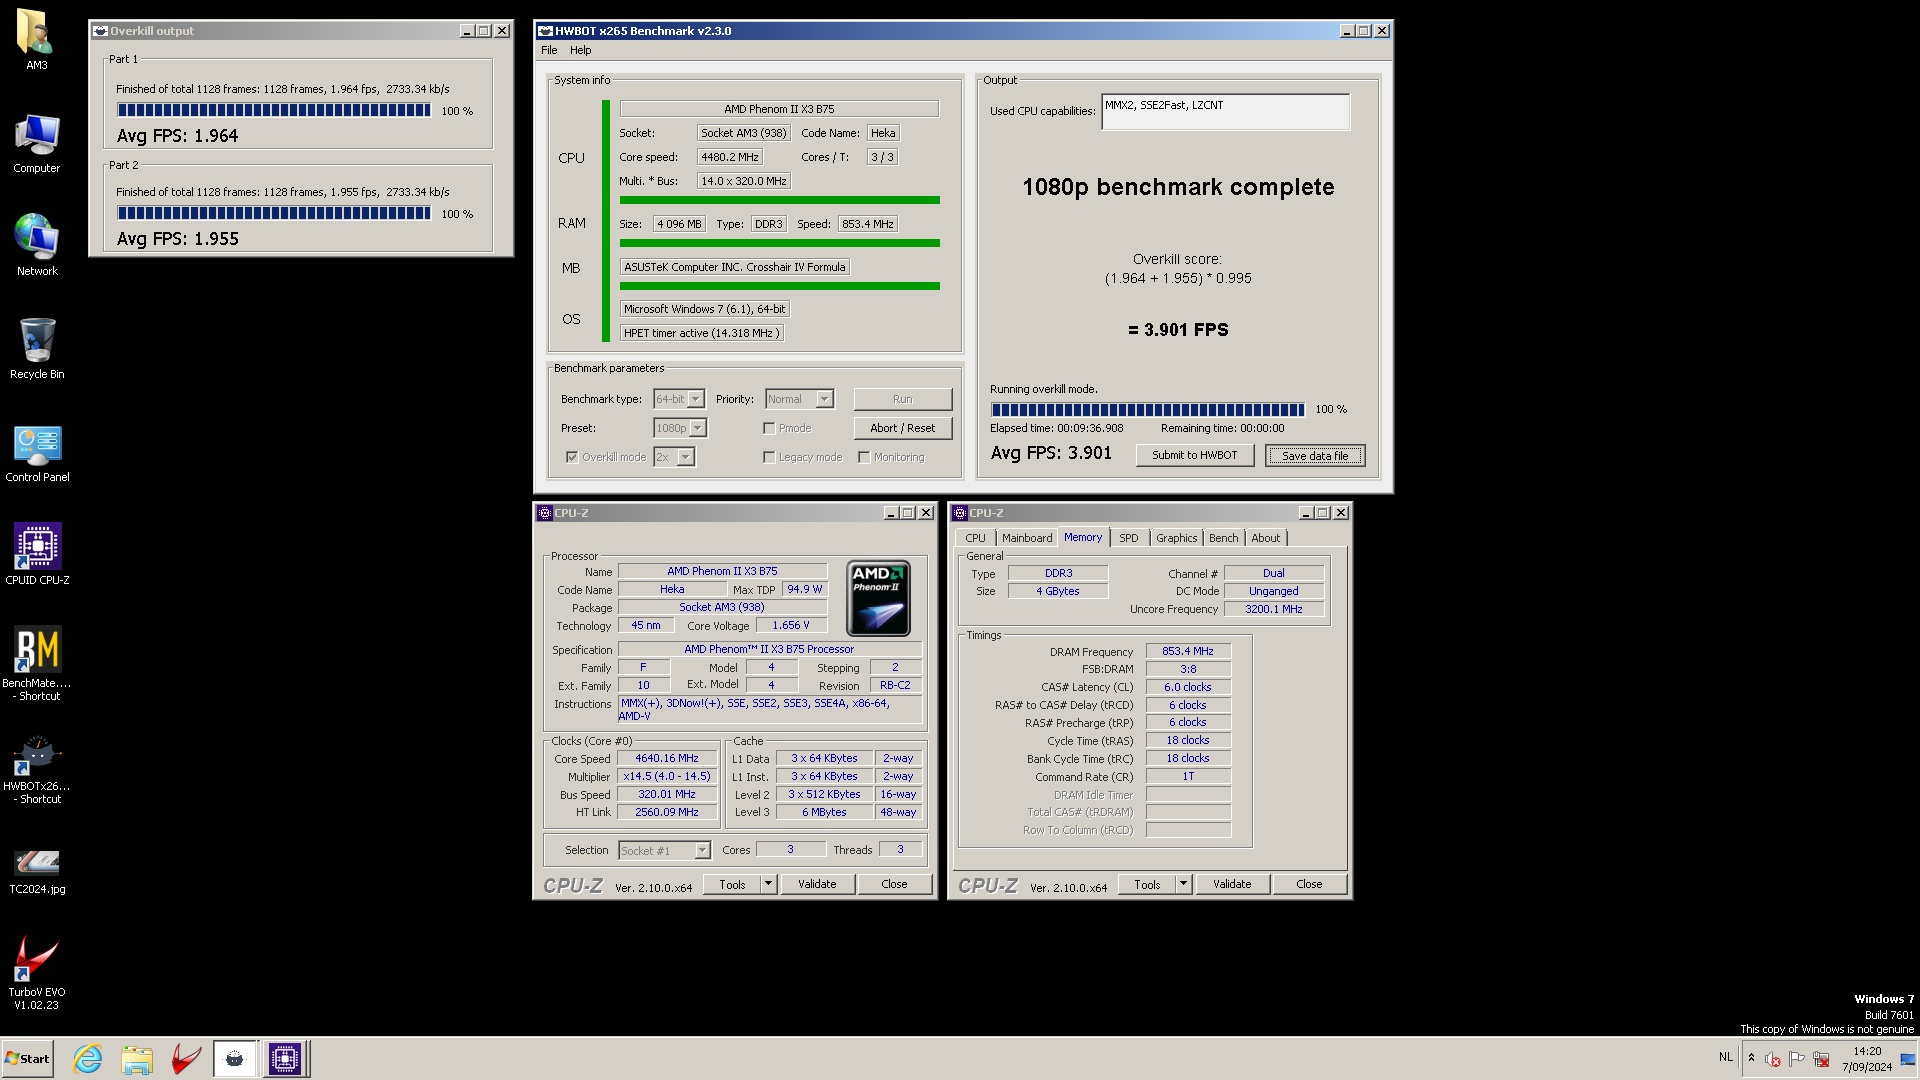This screenshot has height=1080, width=1920.
Task: Click the TurboV EVO taskbar icon
Action: pos(186,1058)
